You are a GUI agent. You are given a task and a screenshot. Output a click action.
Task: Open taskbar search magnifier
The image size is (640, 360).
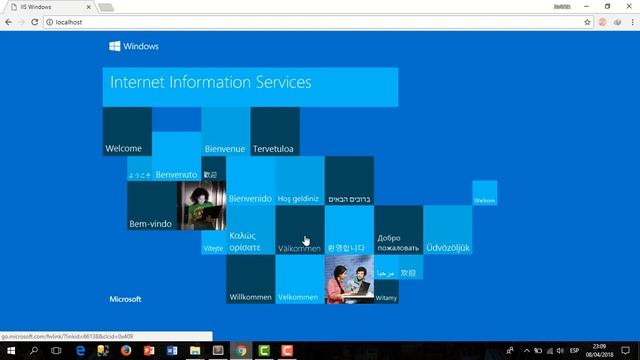[x=34, y=351]
